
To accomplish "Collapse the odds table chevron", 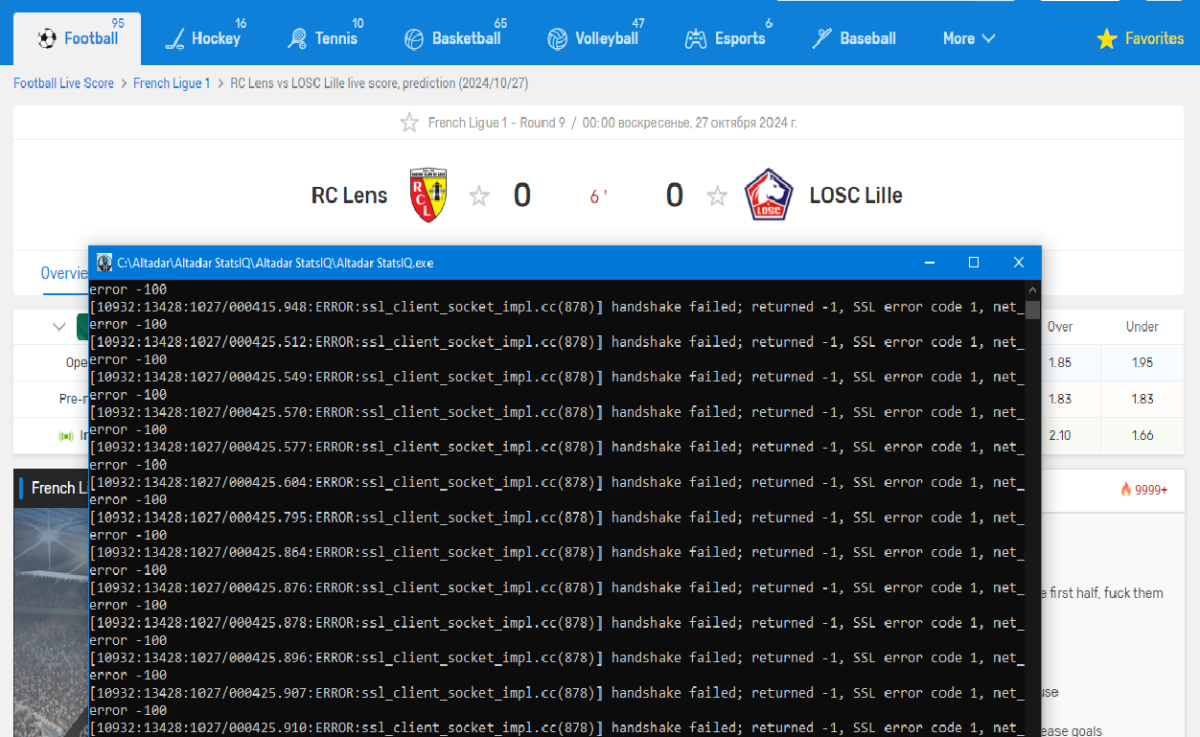I will [x=59, y=327].
